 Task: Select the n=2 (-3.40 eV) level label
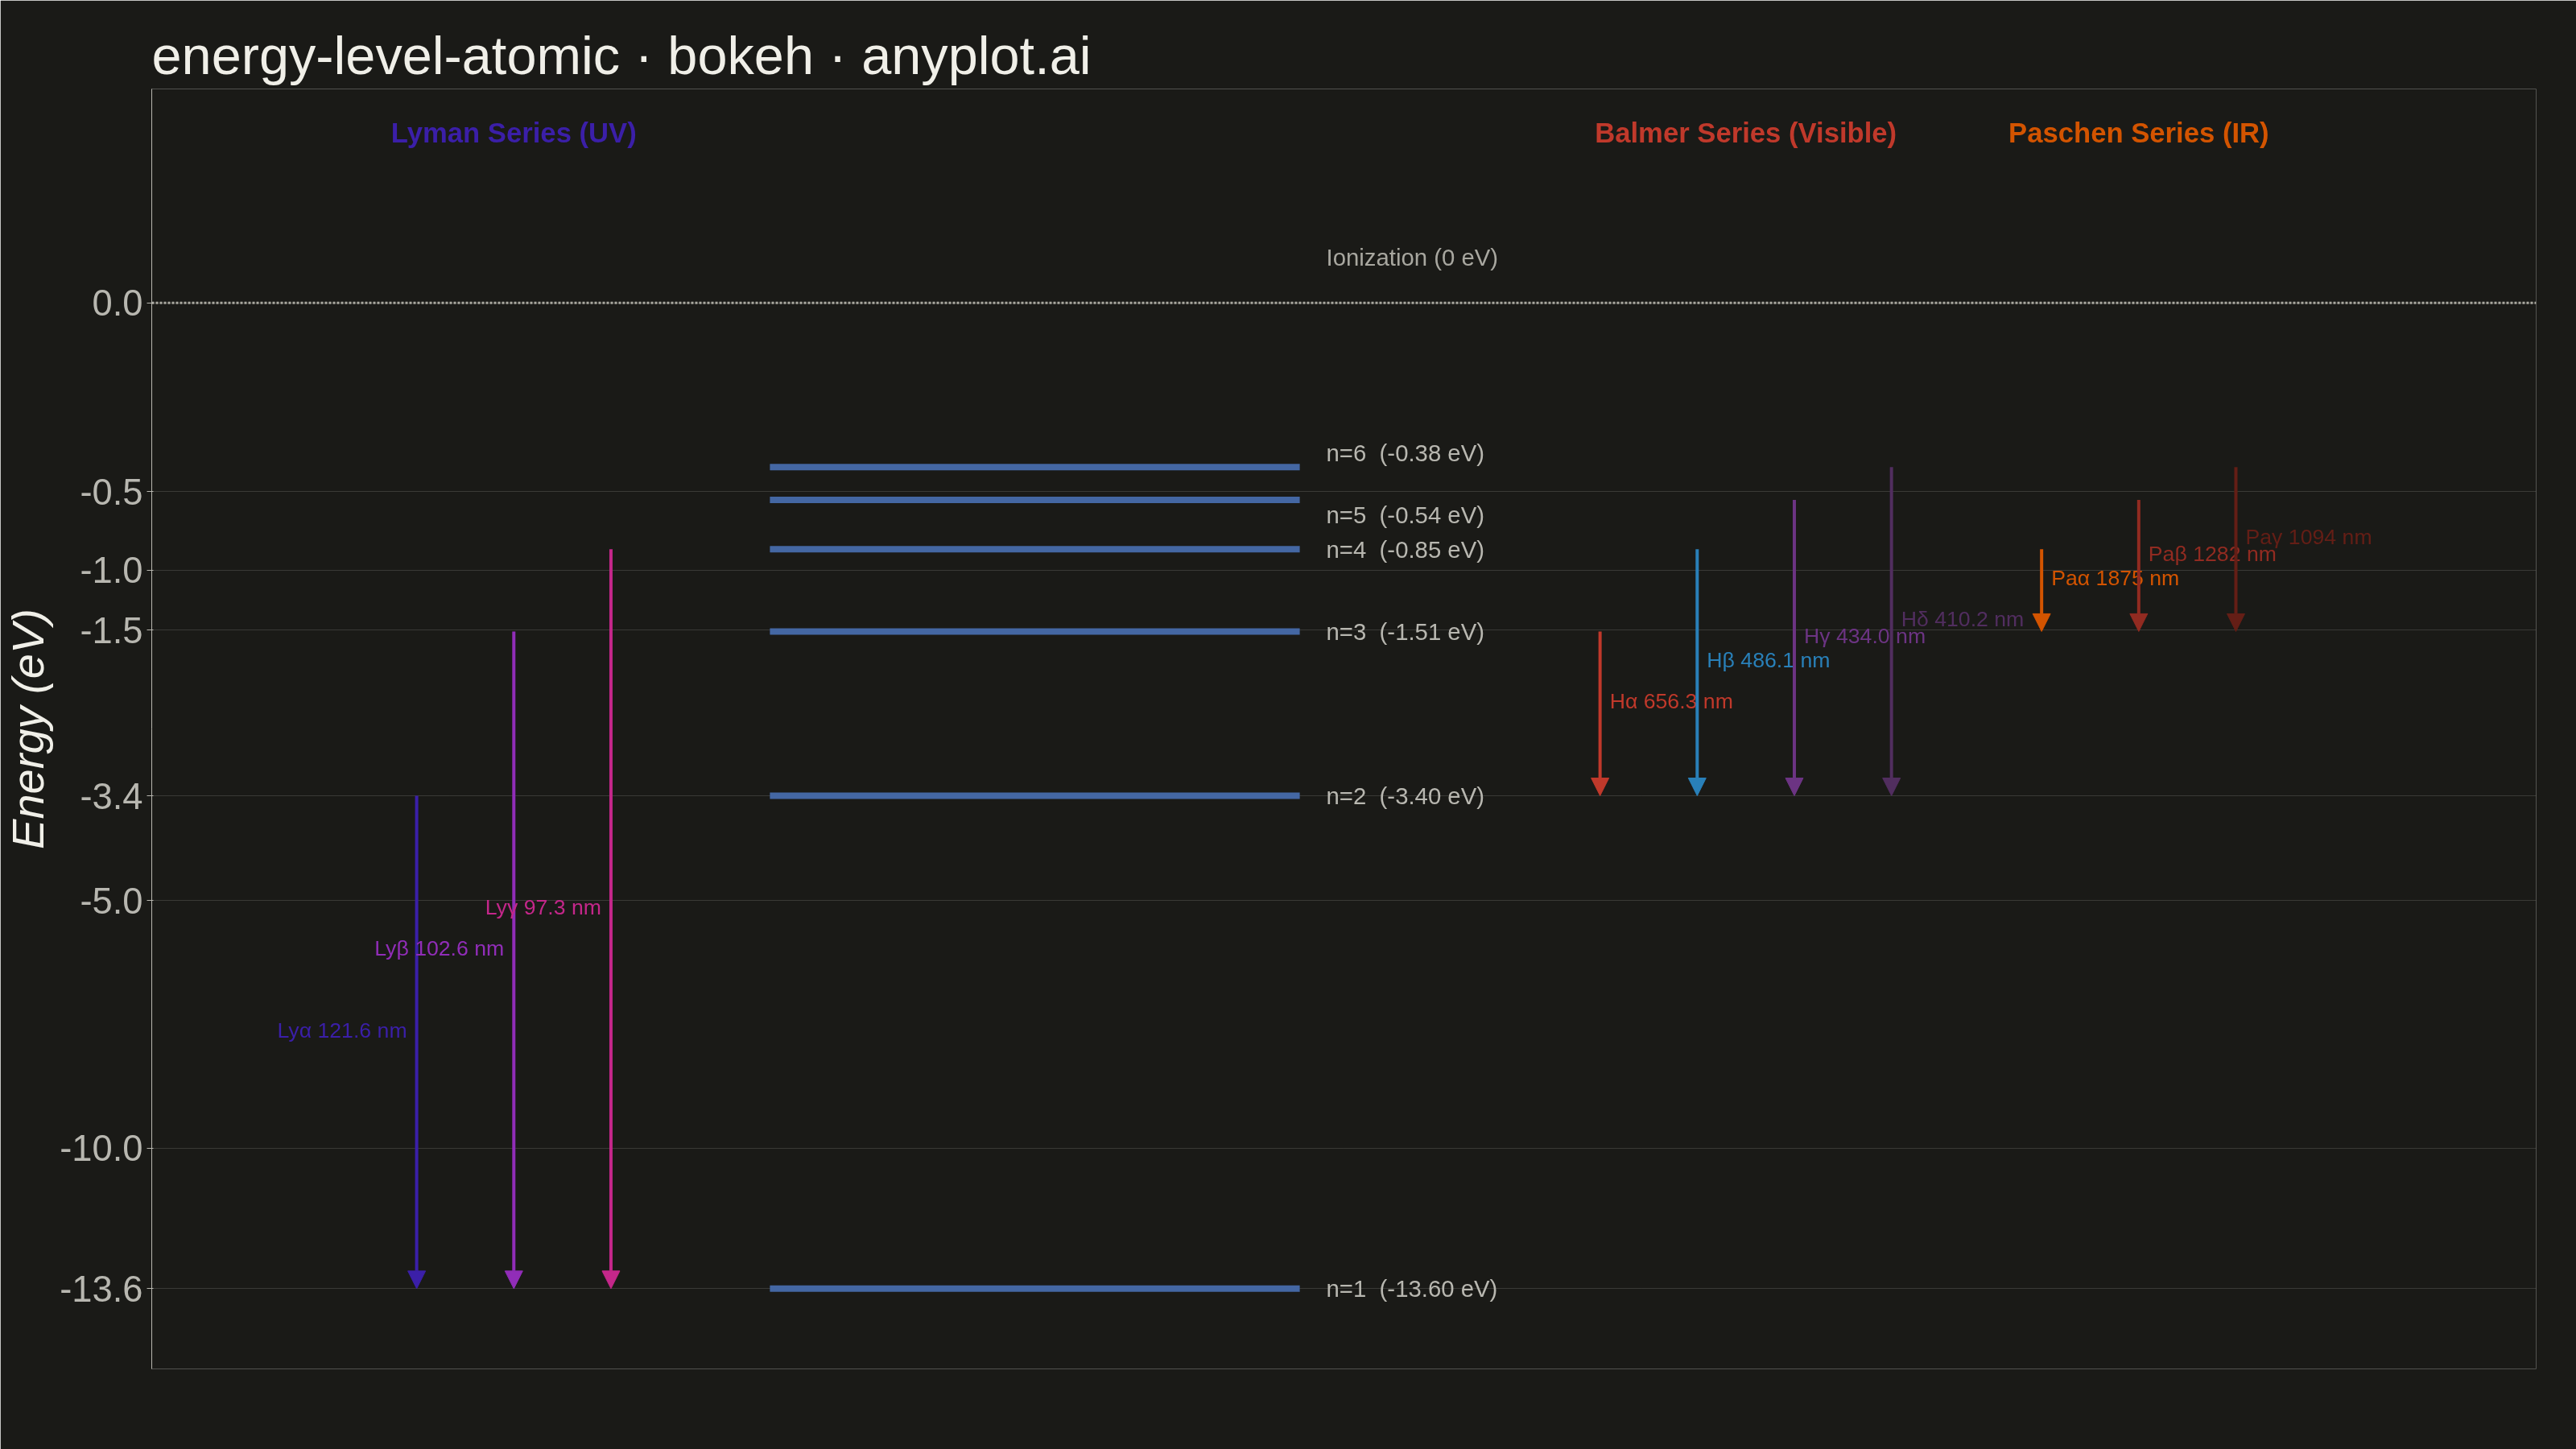click(1404, 796)
